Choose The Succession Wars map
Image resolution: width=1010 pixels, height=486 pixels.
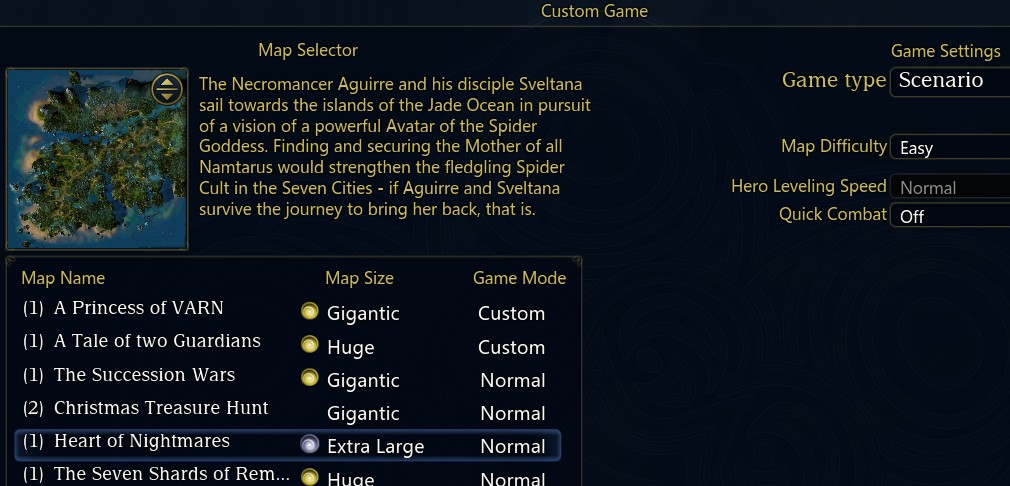tap(287, 376)
